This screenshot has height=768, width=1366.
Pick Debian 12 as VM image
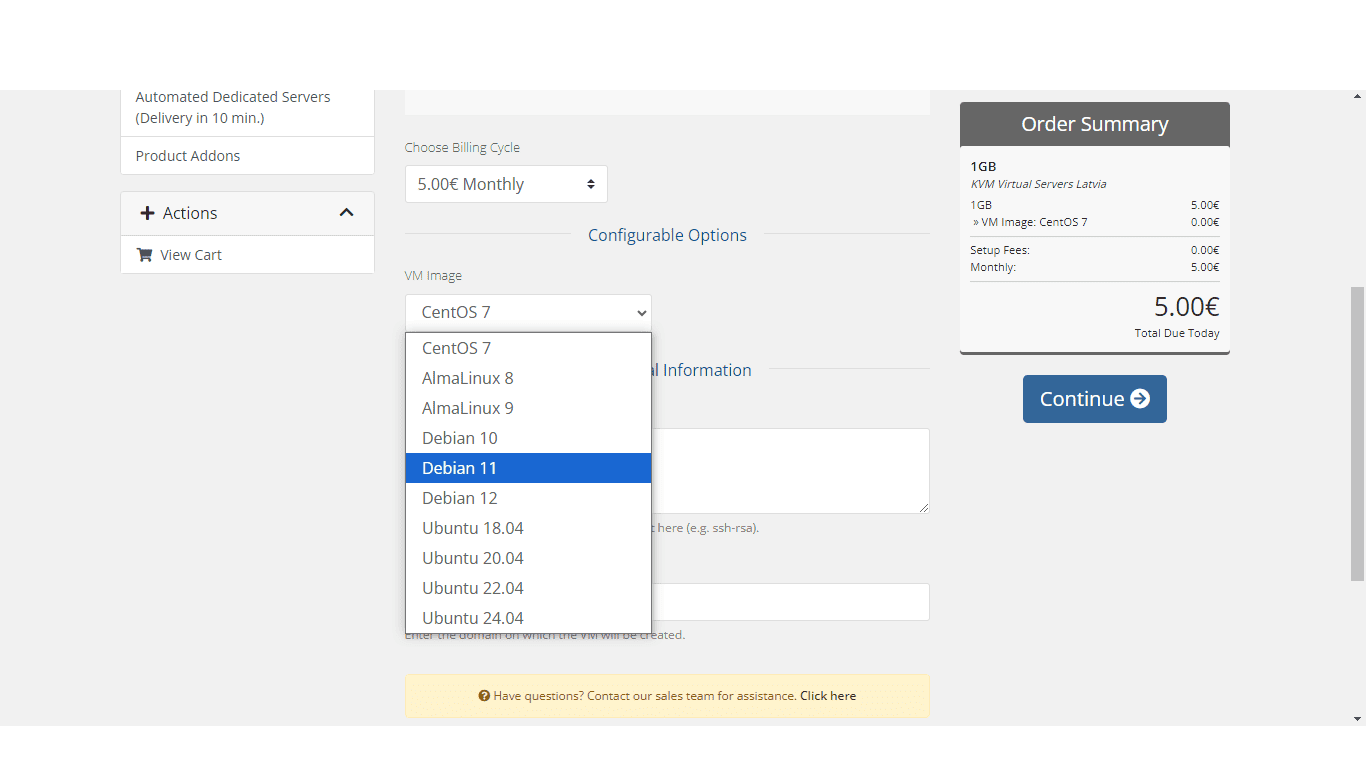[528, 498]
